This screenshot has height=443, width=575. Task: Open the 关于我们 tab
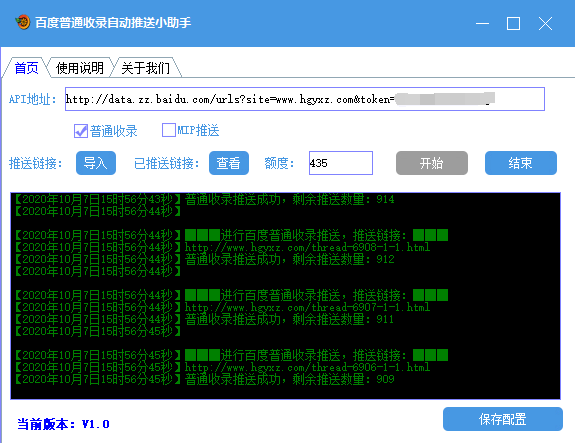(145, 68)
